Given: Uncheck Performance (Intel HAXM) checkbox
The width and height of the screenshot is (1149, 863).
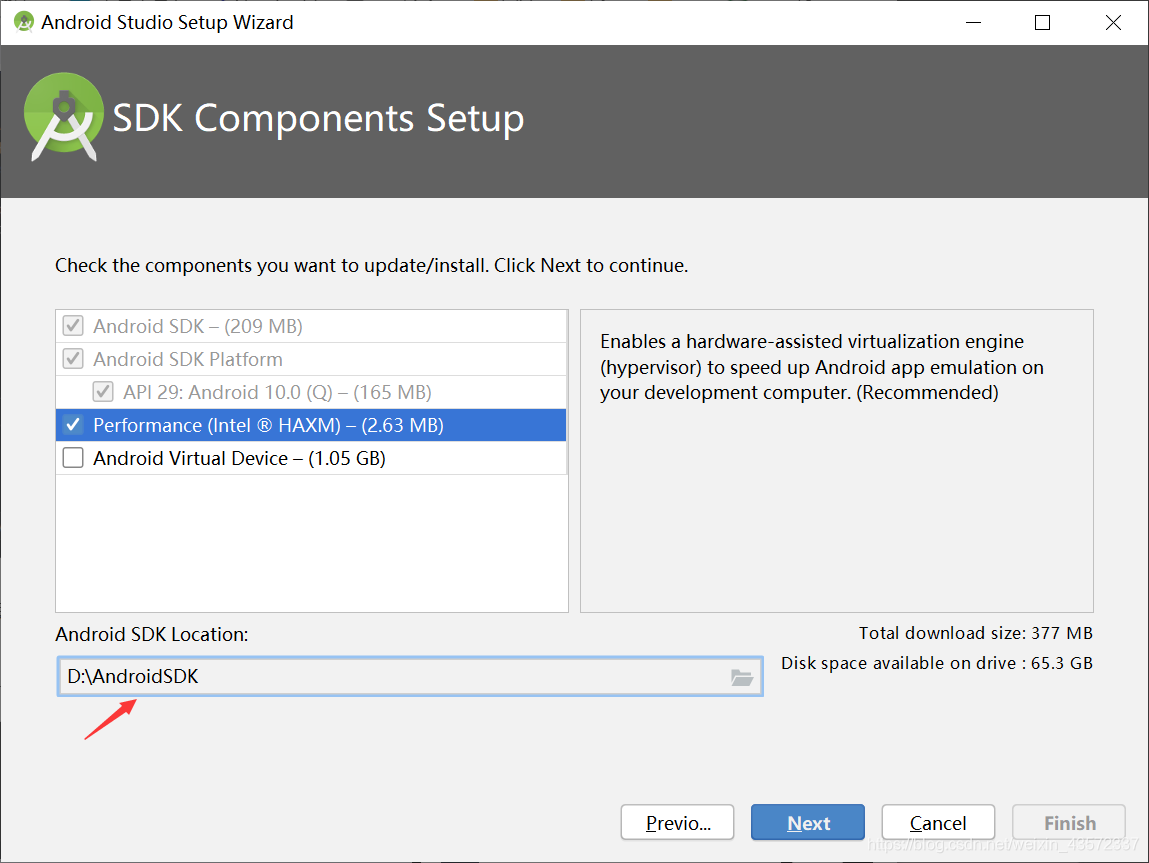Looking at the screenshot, I should pyautogui.click(x=73, y=425).
